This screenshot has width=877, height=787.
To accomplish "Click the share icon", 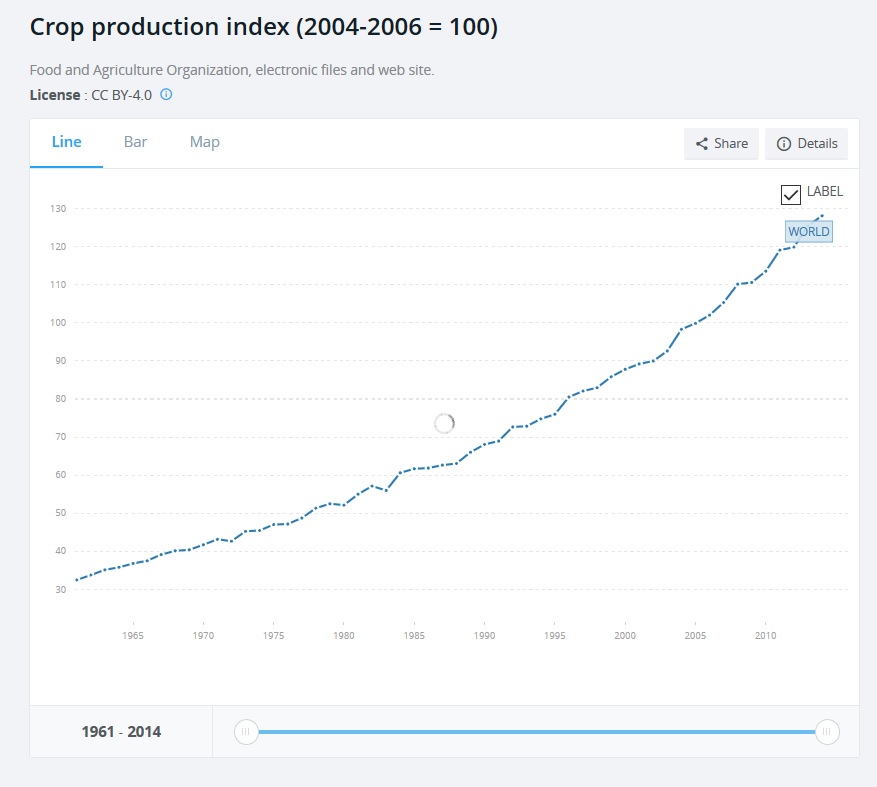I will [702, 143].
